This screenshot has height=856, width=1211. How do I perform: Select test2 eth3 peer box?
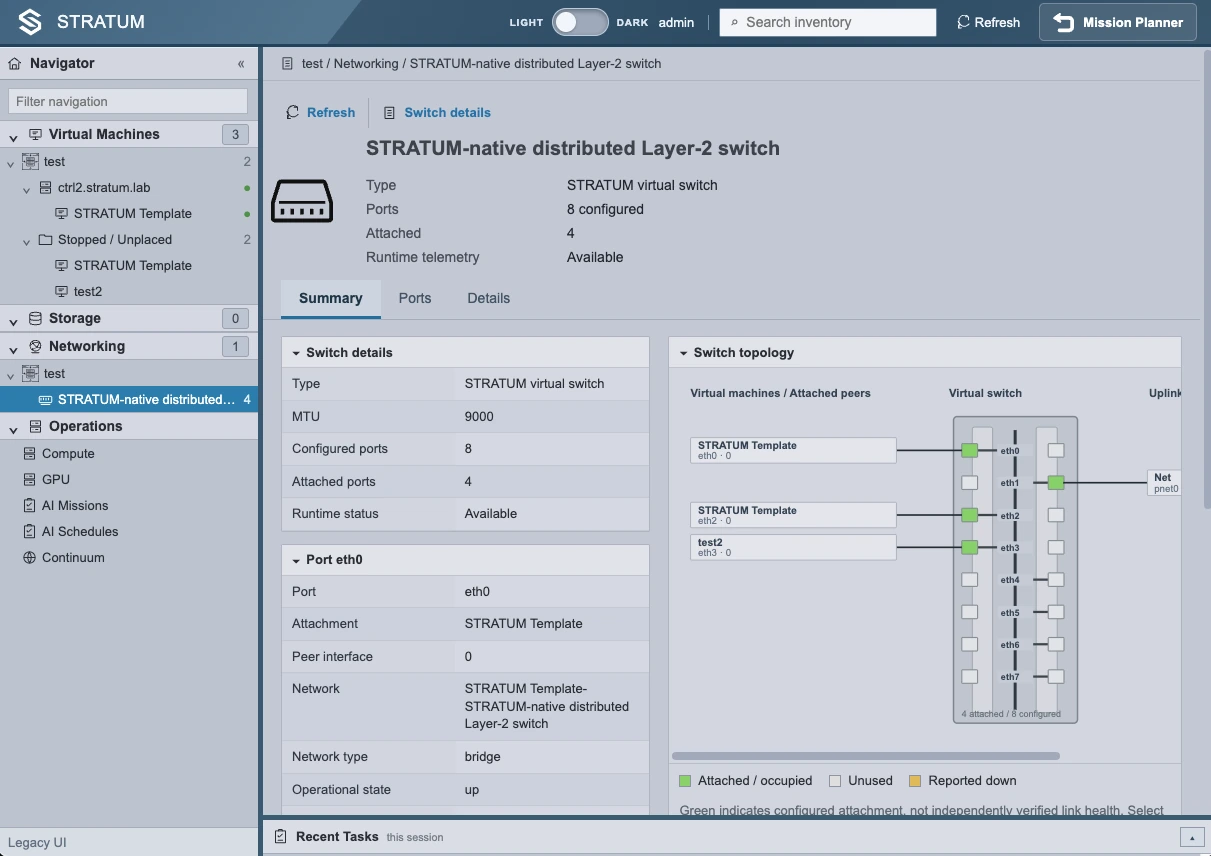[x=793, y=547]
